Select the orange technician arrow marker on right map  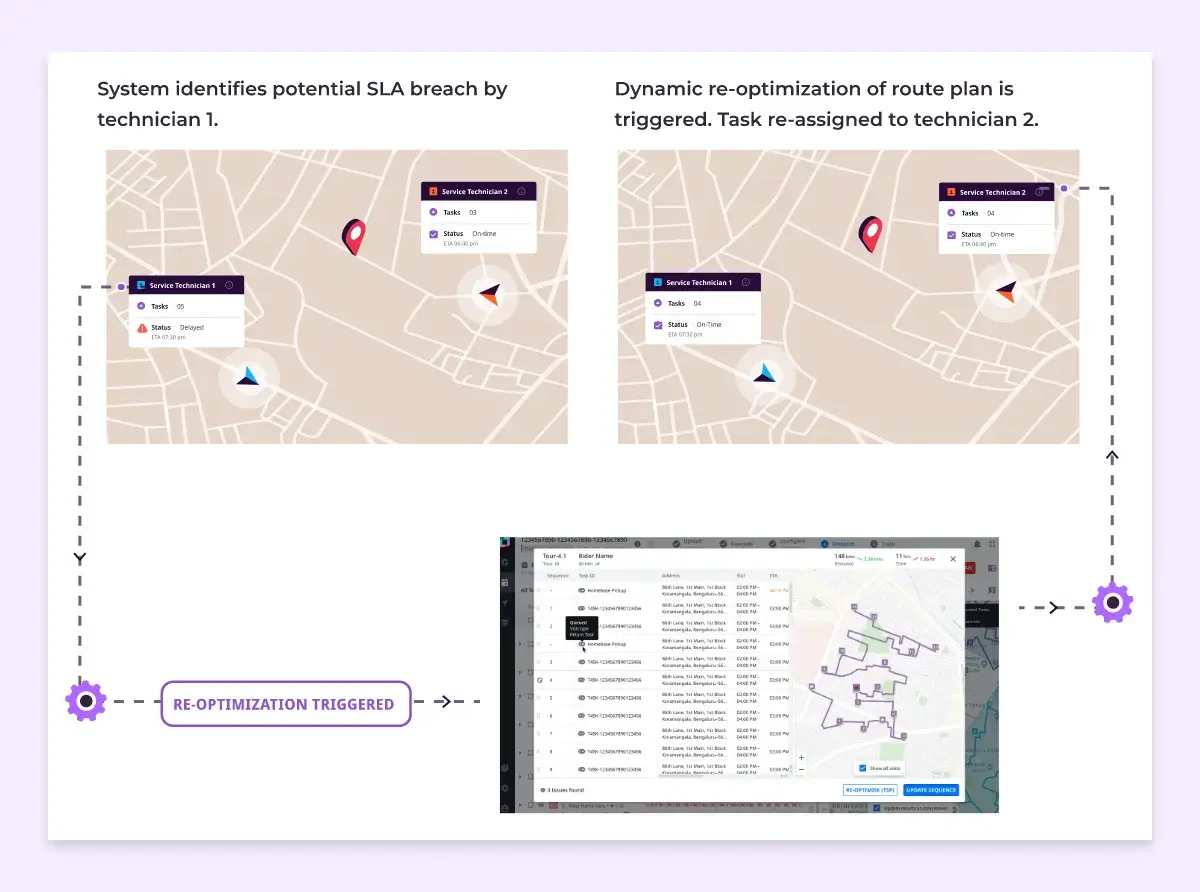(x=1006, y=291)
